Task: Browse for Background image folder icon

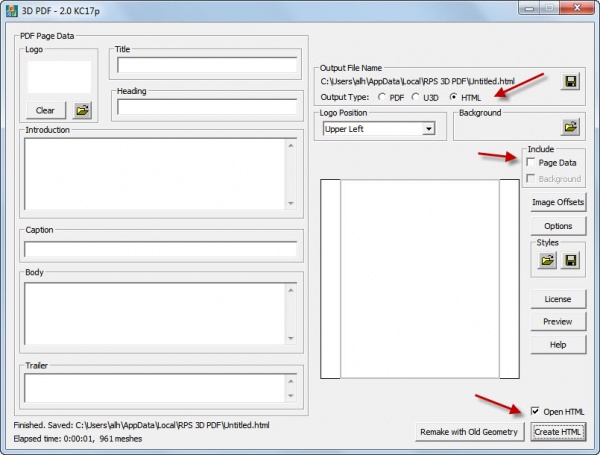Action: tap(570, 127)
